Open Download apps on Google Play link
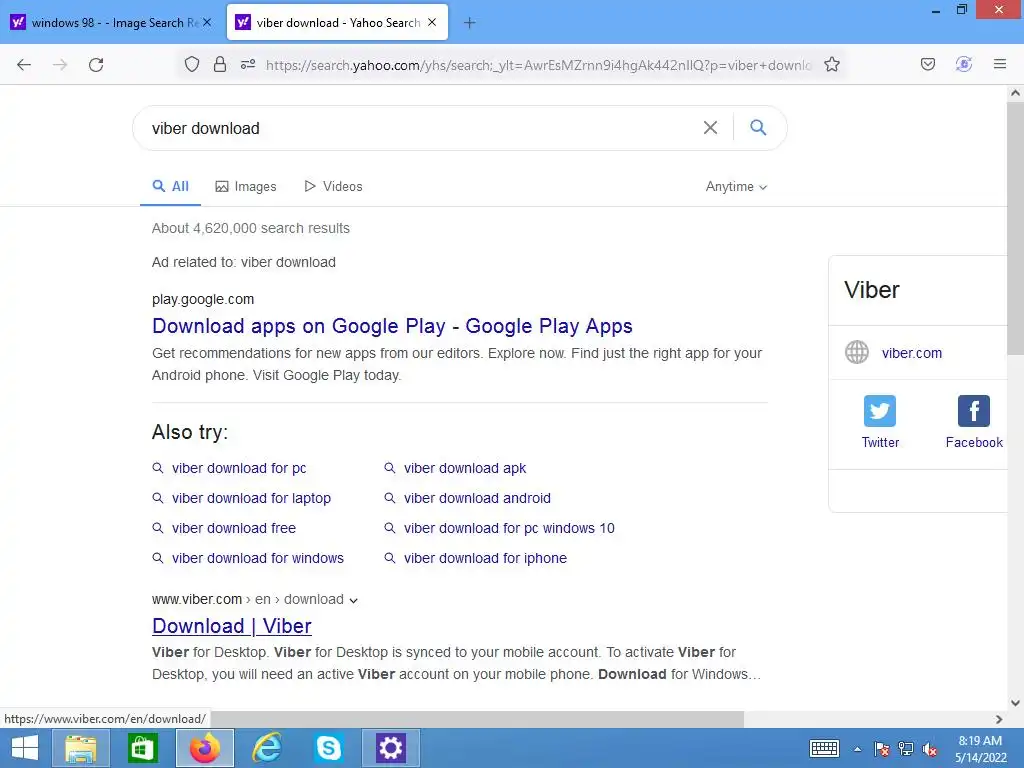The image size is (1024, 768). coord(392,326)
